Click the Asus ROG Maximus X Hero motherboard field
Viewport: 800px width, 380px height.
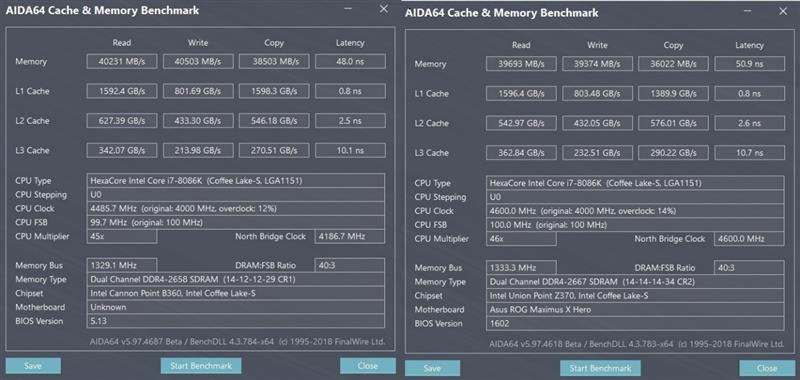click(635, 310)
